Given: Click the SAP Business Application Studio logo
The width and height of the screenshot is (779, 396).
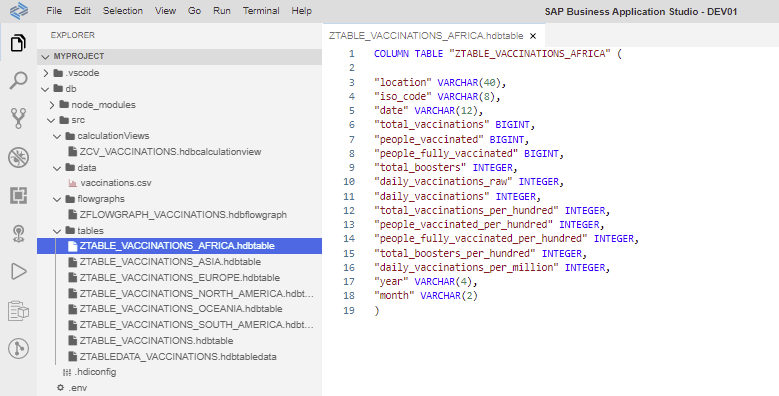Looking at the screenshot, I should 19,10.
